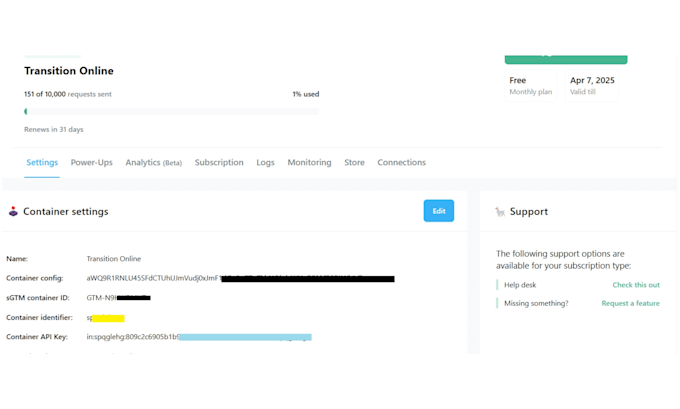Image resolution: width=680 pixels, height=409 pixels.
Task: Select the Name value Transition Online
Action: [x=114, y=259]
